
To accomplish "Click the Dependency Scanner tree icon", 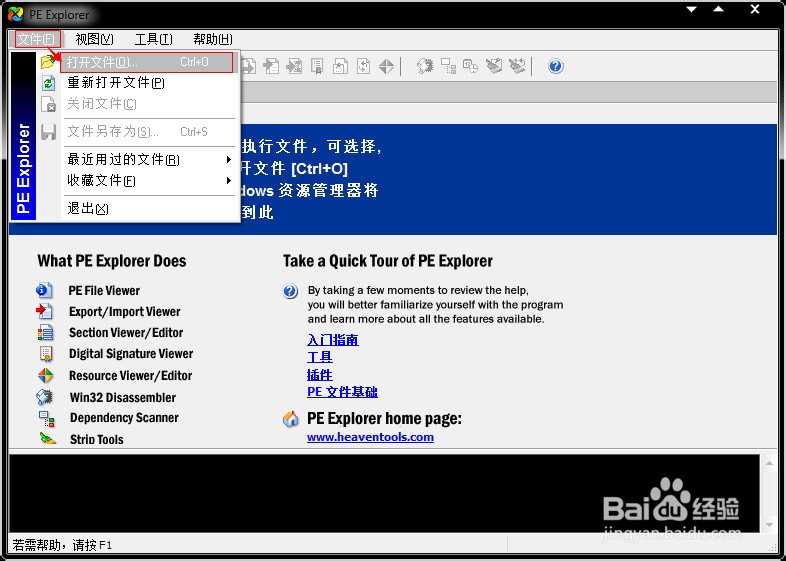I will click(47, 419).
